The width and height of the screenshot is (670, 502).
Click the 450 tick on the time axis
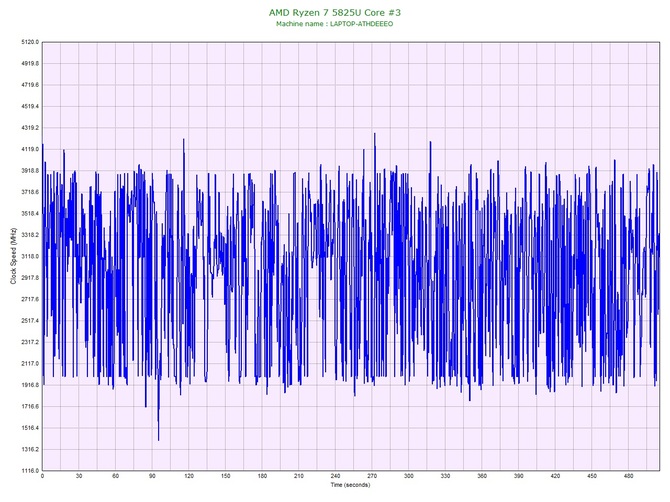592,476
